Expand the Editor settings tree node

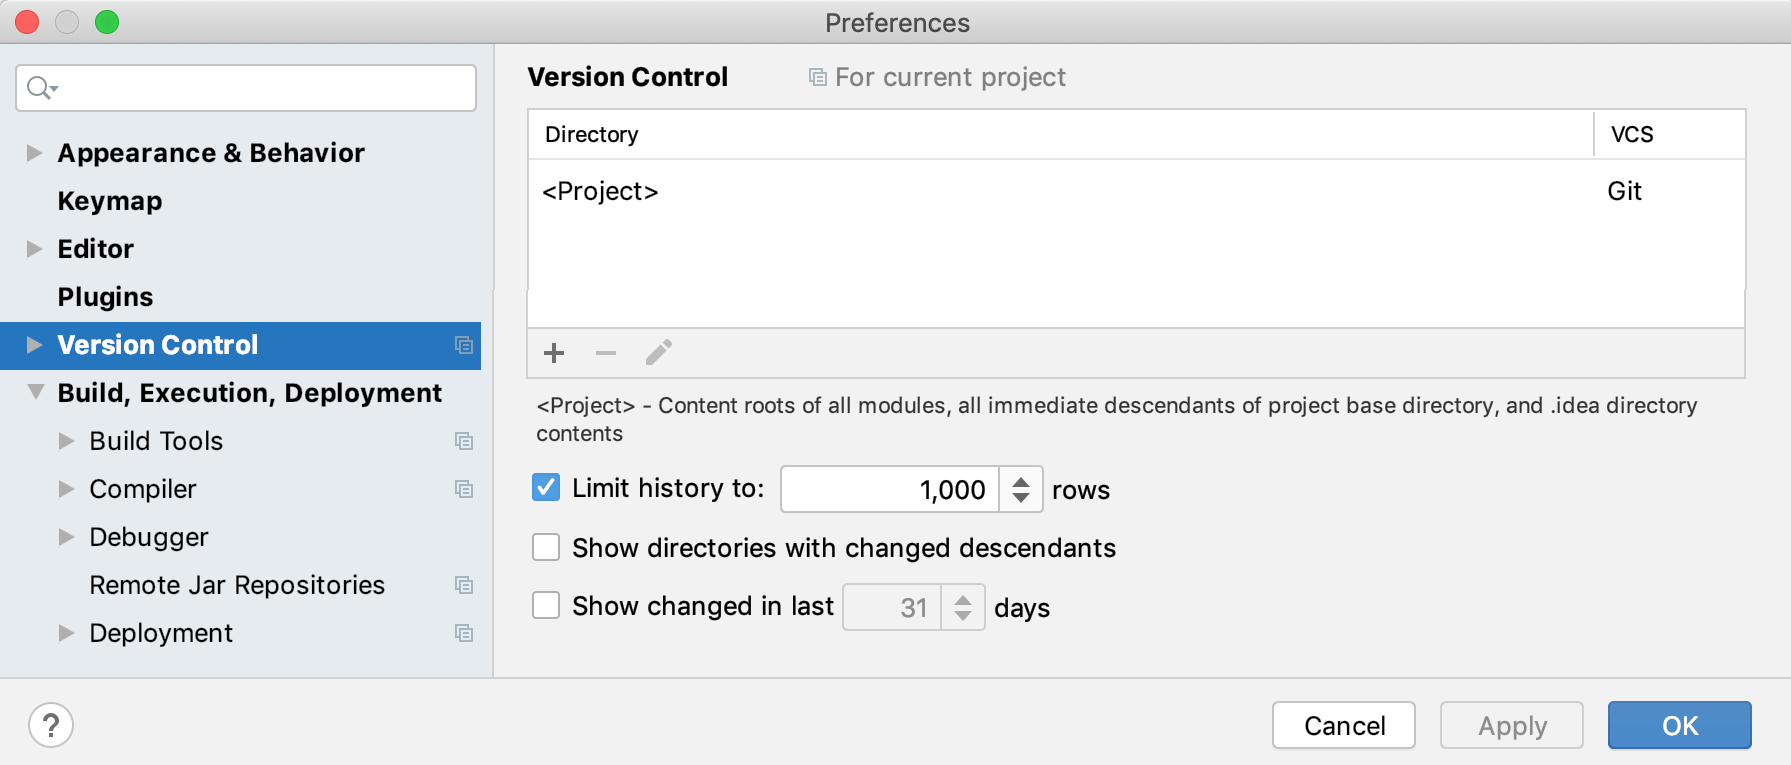[34, 249]
